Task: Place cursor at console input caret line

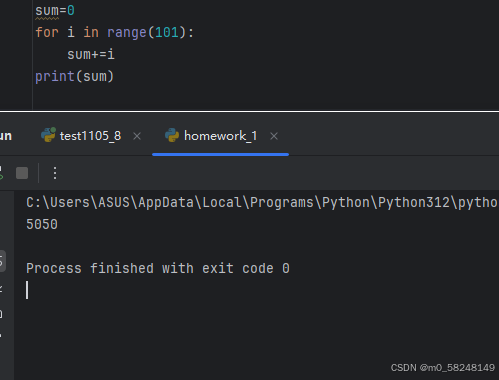Action: 27,290
